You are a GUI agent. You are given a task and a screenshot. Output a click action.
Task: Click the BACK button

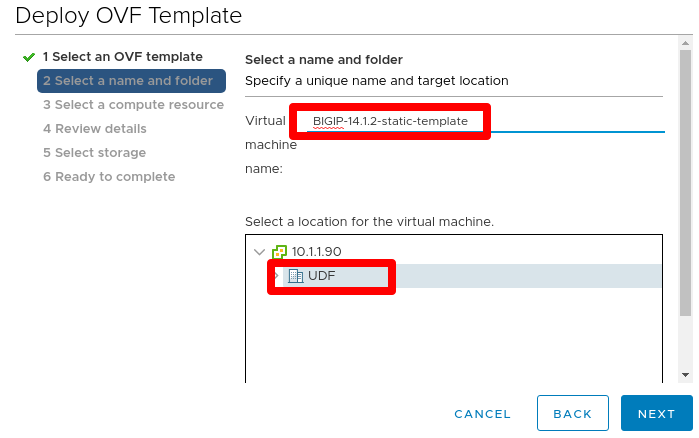click(573, 413)
